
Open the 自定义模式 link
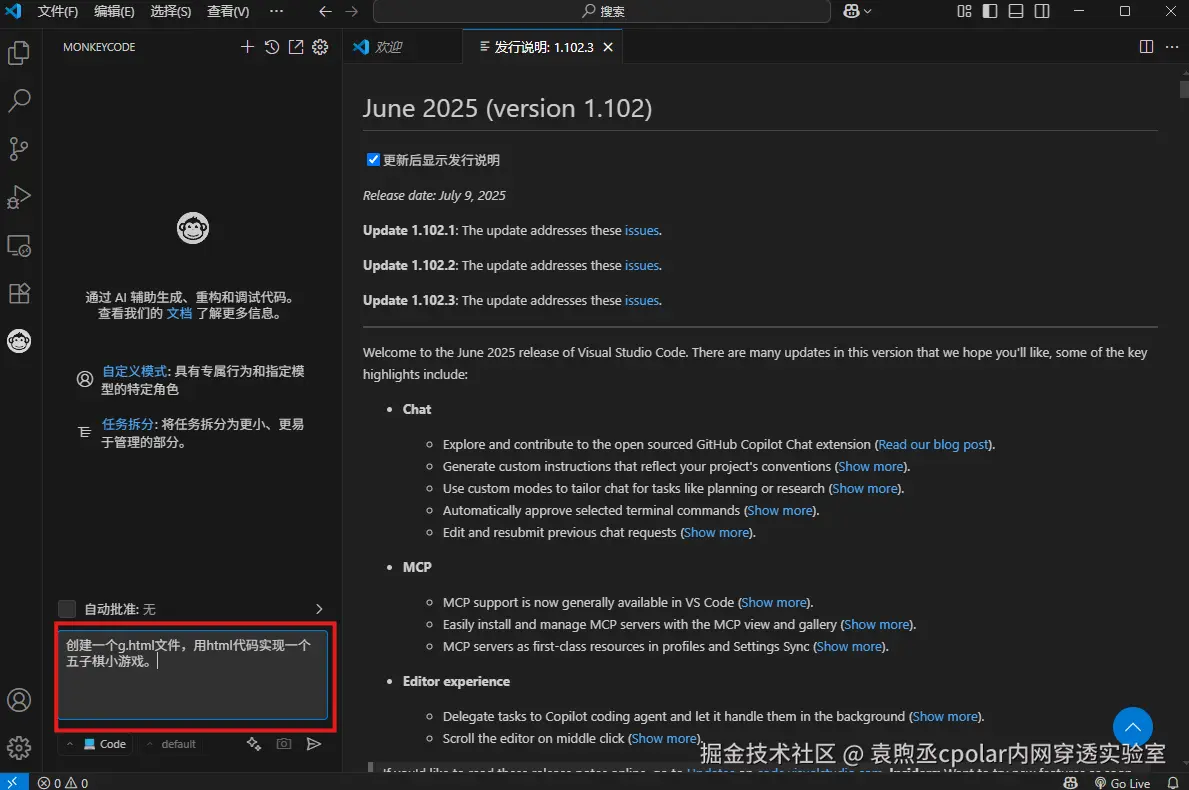134,371
